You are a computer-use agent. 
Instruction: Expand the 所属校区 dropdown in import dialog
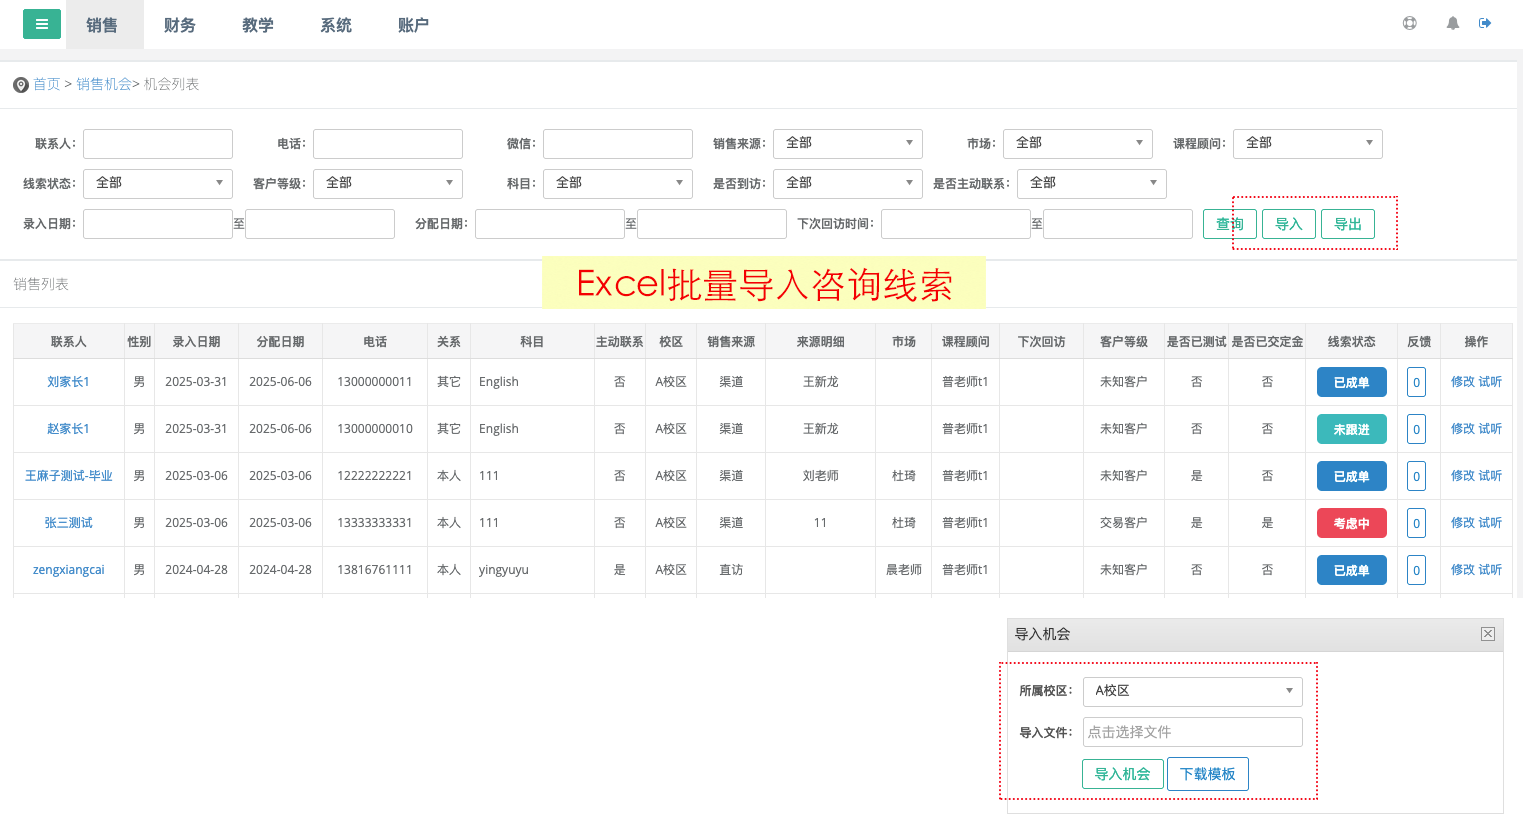[1193, 691]
